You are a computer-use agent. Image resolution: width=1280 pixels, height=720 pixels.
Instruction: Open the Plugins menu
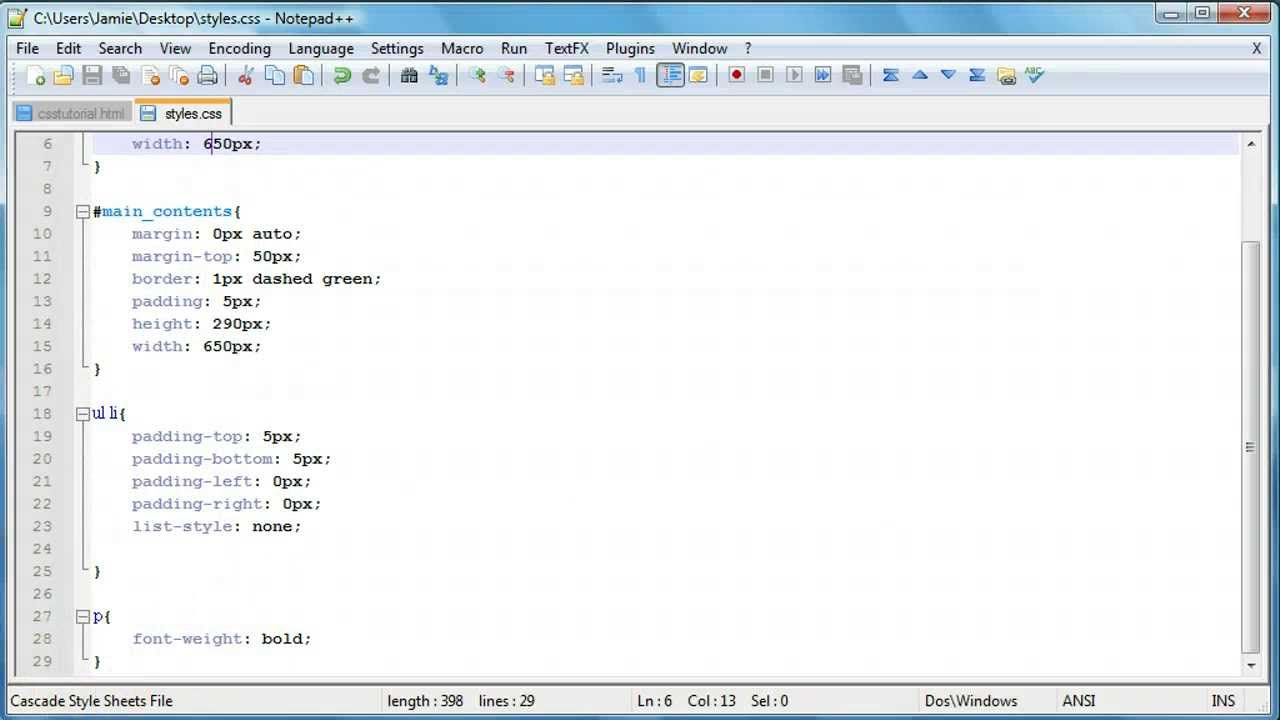coord(630,48)
